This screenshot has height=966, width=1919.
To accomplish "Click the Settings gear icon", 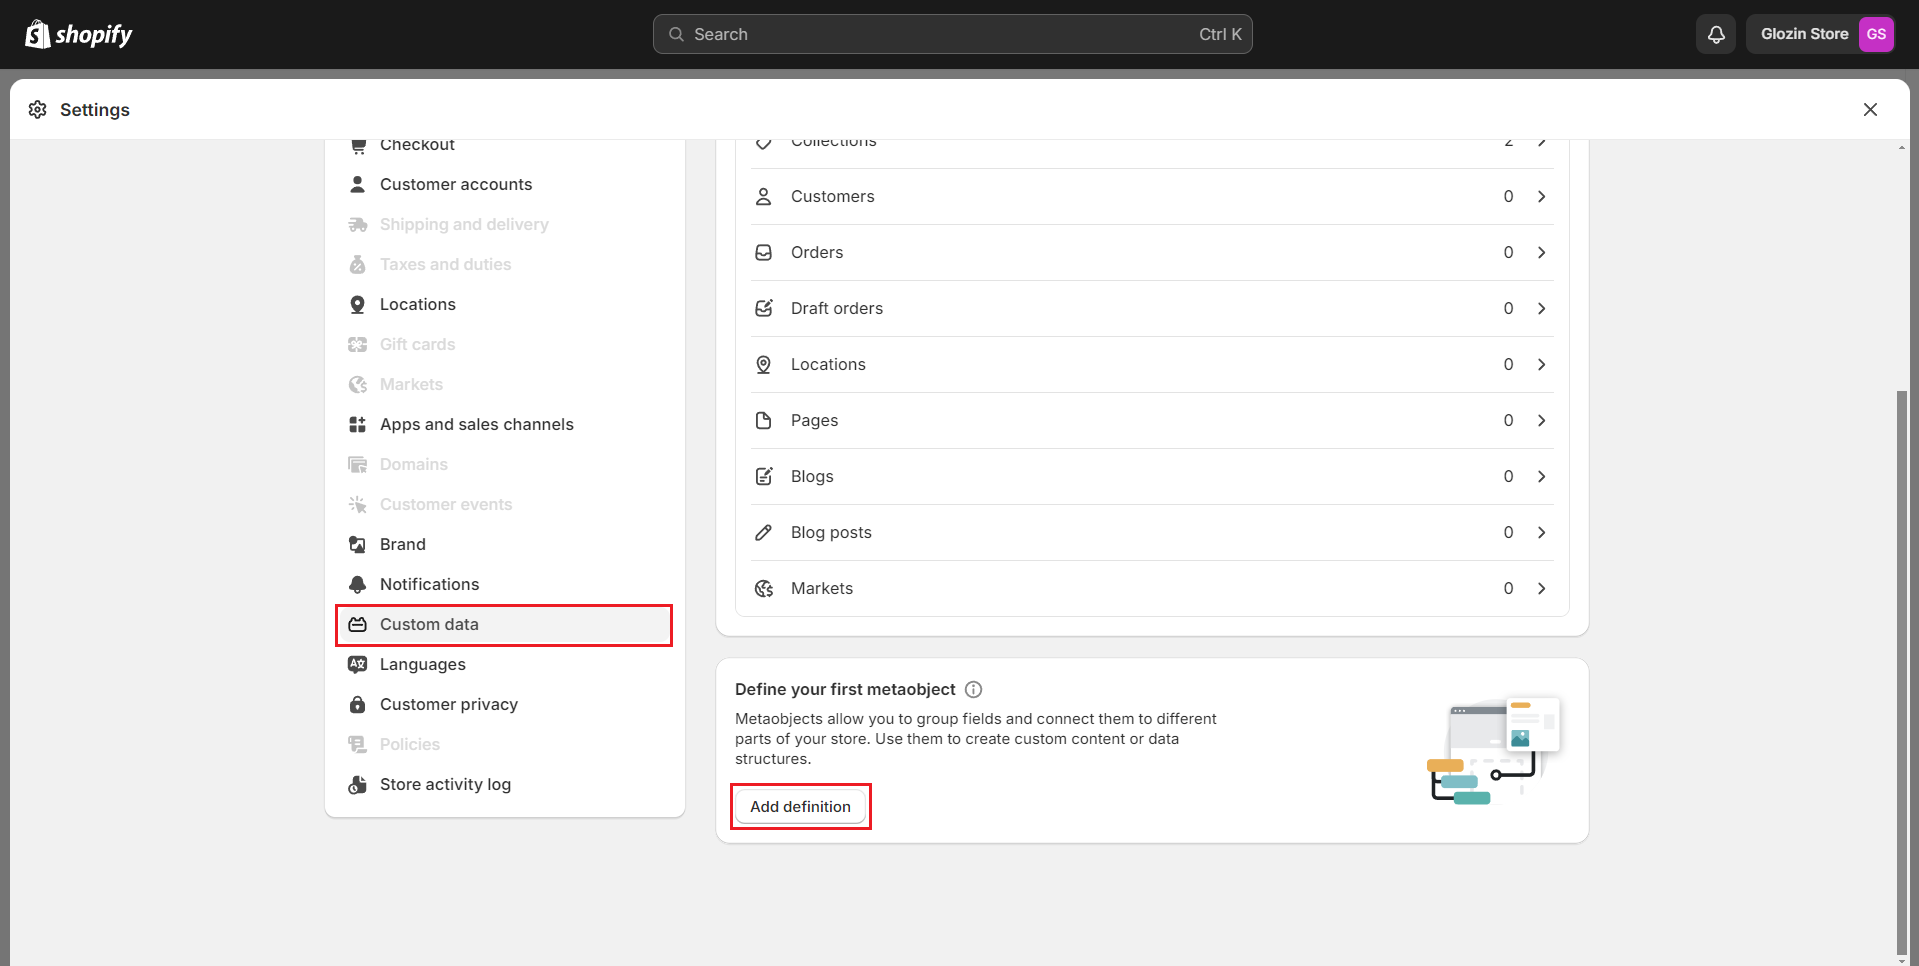I will (38, 110).
